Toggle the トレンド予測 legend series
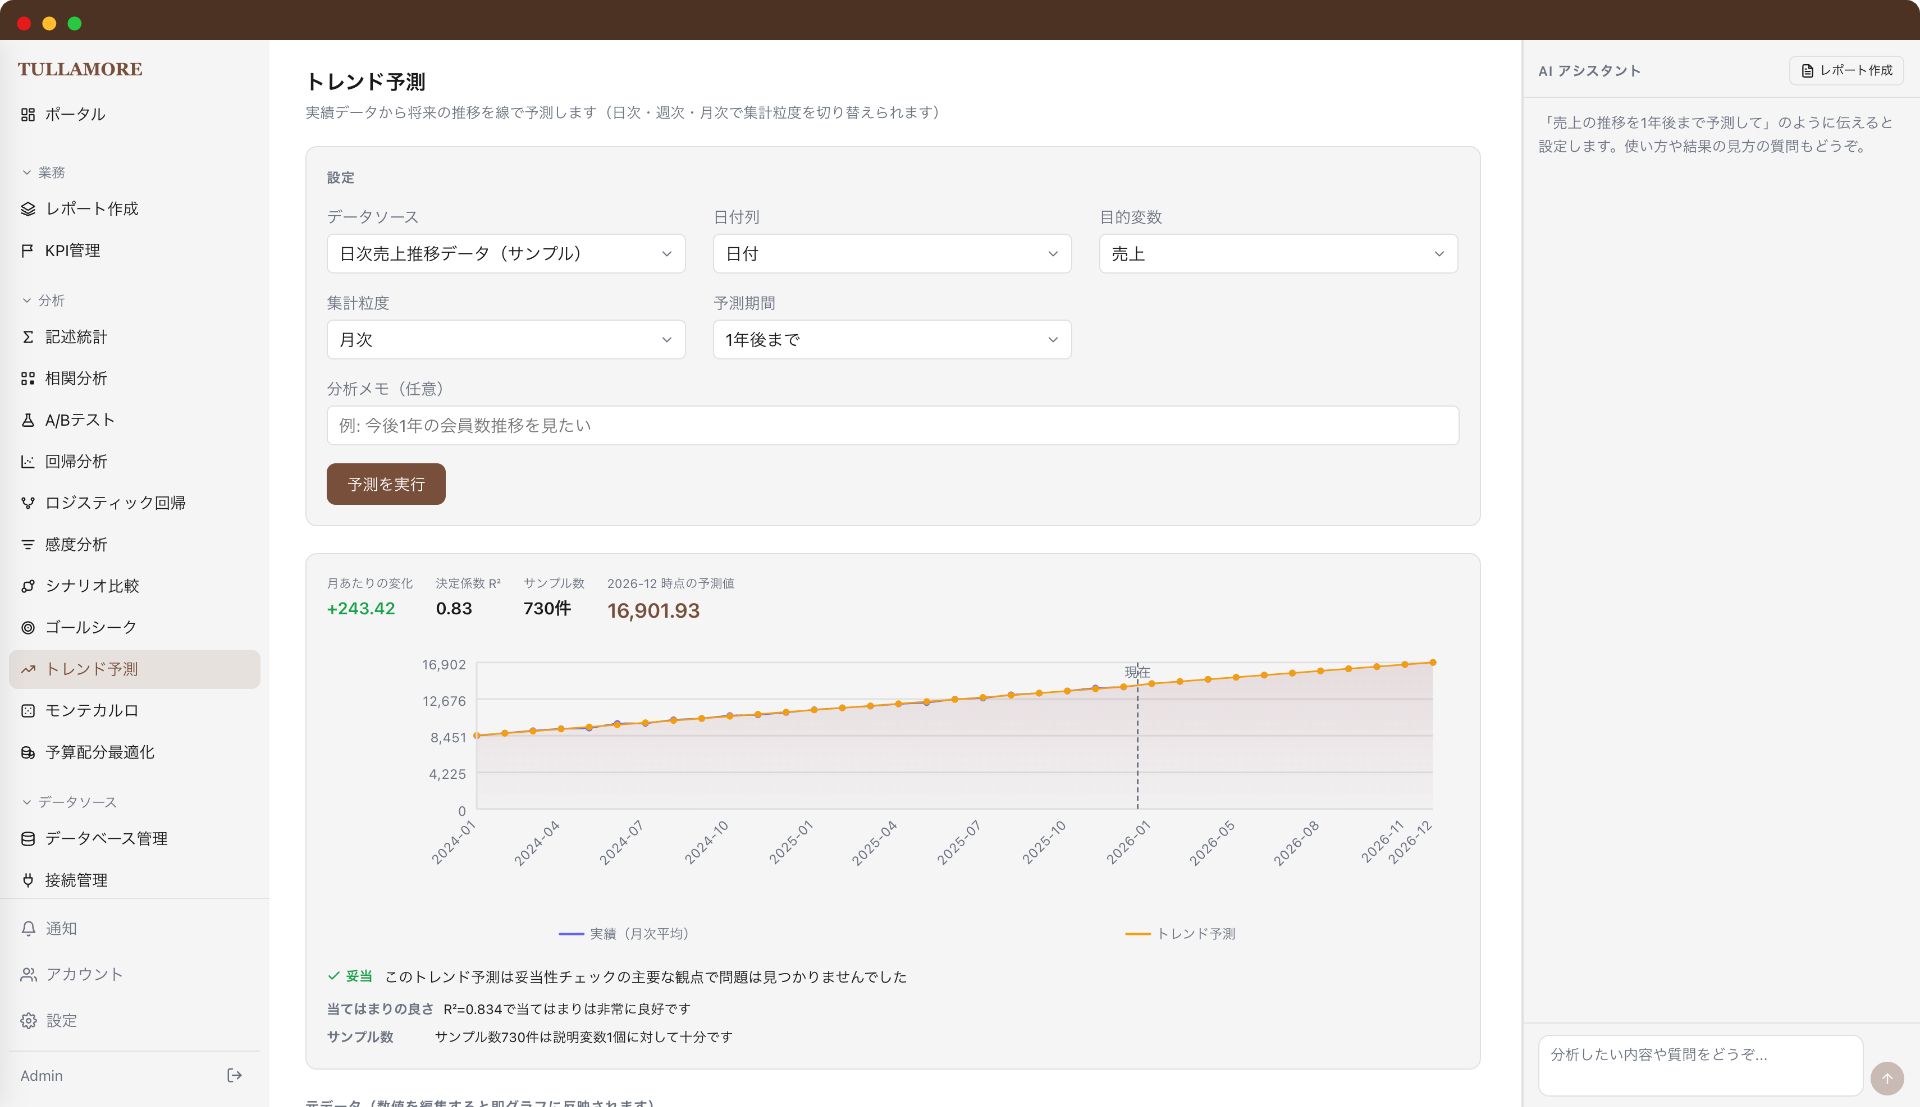 pyautogui.click(x=1180, y=934)
